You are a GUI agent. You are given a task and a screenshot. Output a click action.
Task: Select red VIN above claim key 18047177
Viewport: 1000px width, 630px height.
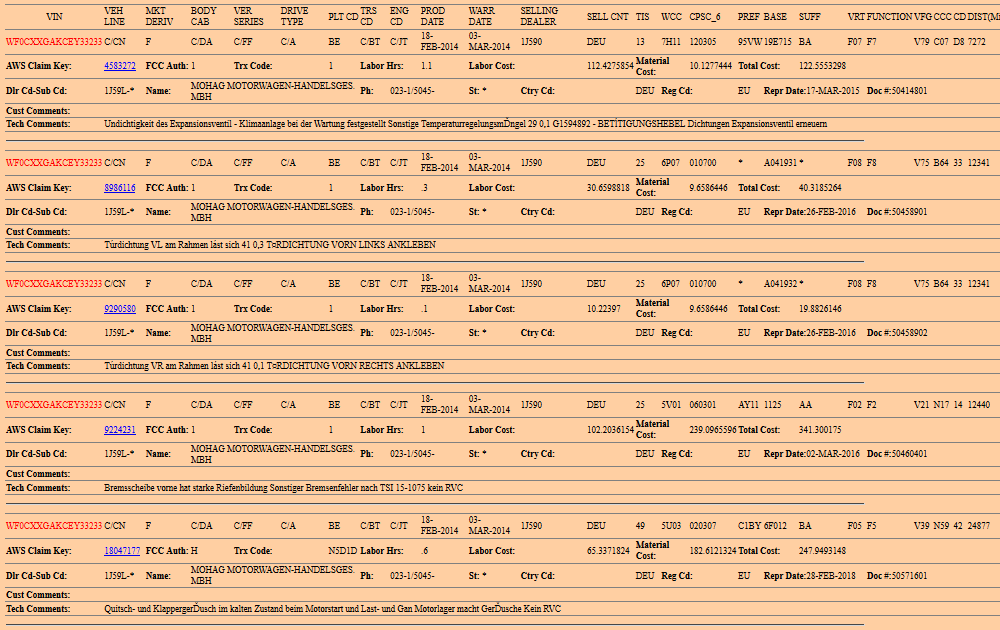tap(54, 525)
